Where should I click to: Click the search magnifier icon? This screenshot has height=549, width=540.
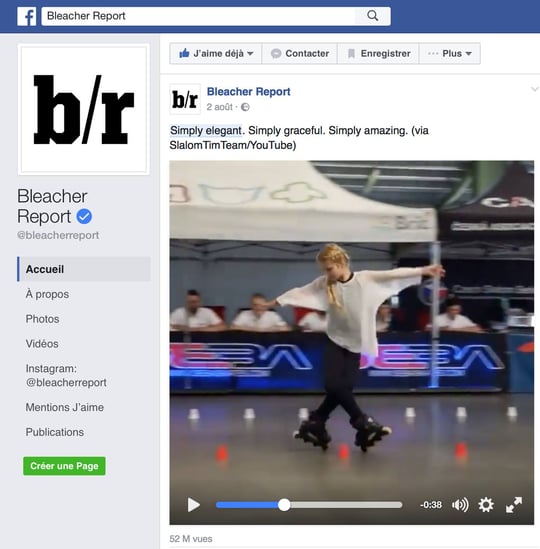[x=373, y=16]
